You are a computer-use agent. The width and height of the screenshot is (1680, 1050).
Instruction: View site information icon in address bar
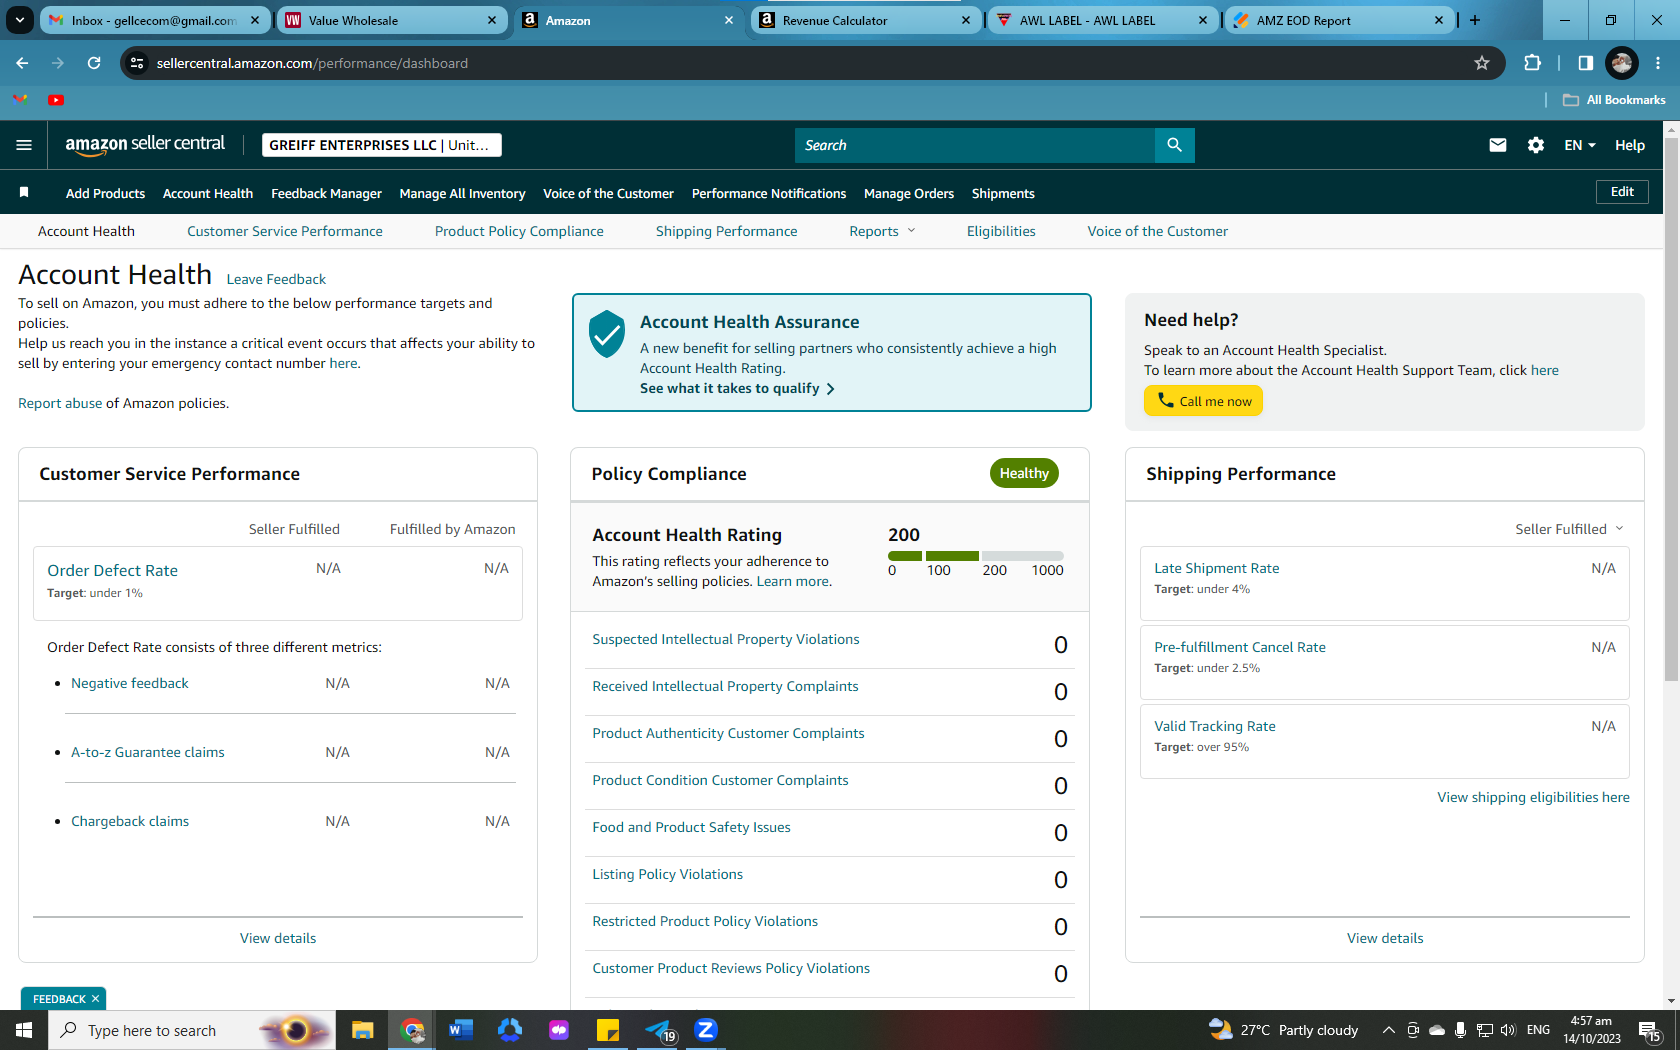pyautogui.click(x=137, y=63)
